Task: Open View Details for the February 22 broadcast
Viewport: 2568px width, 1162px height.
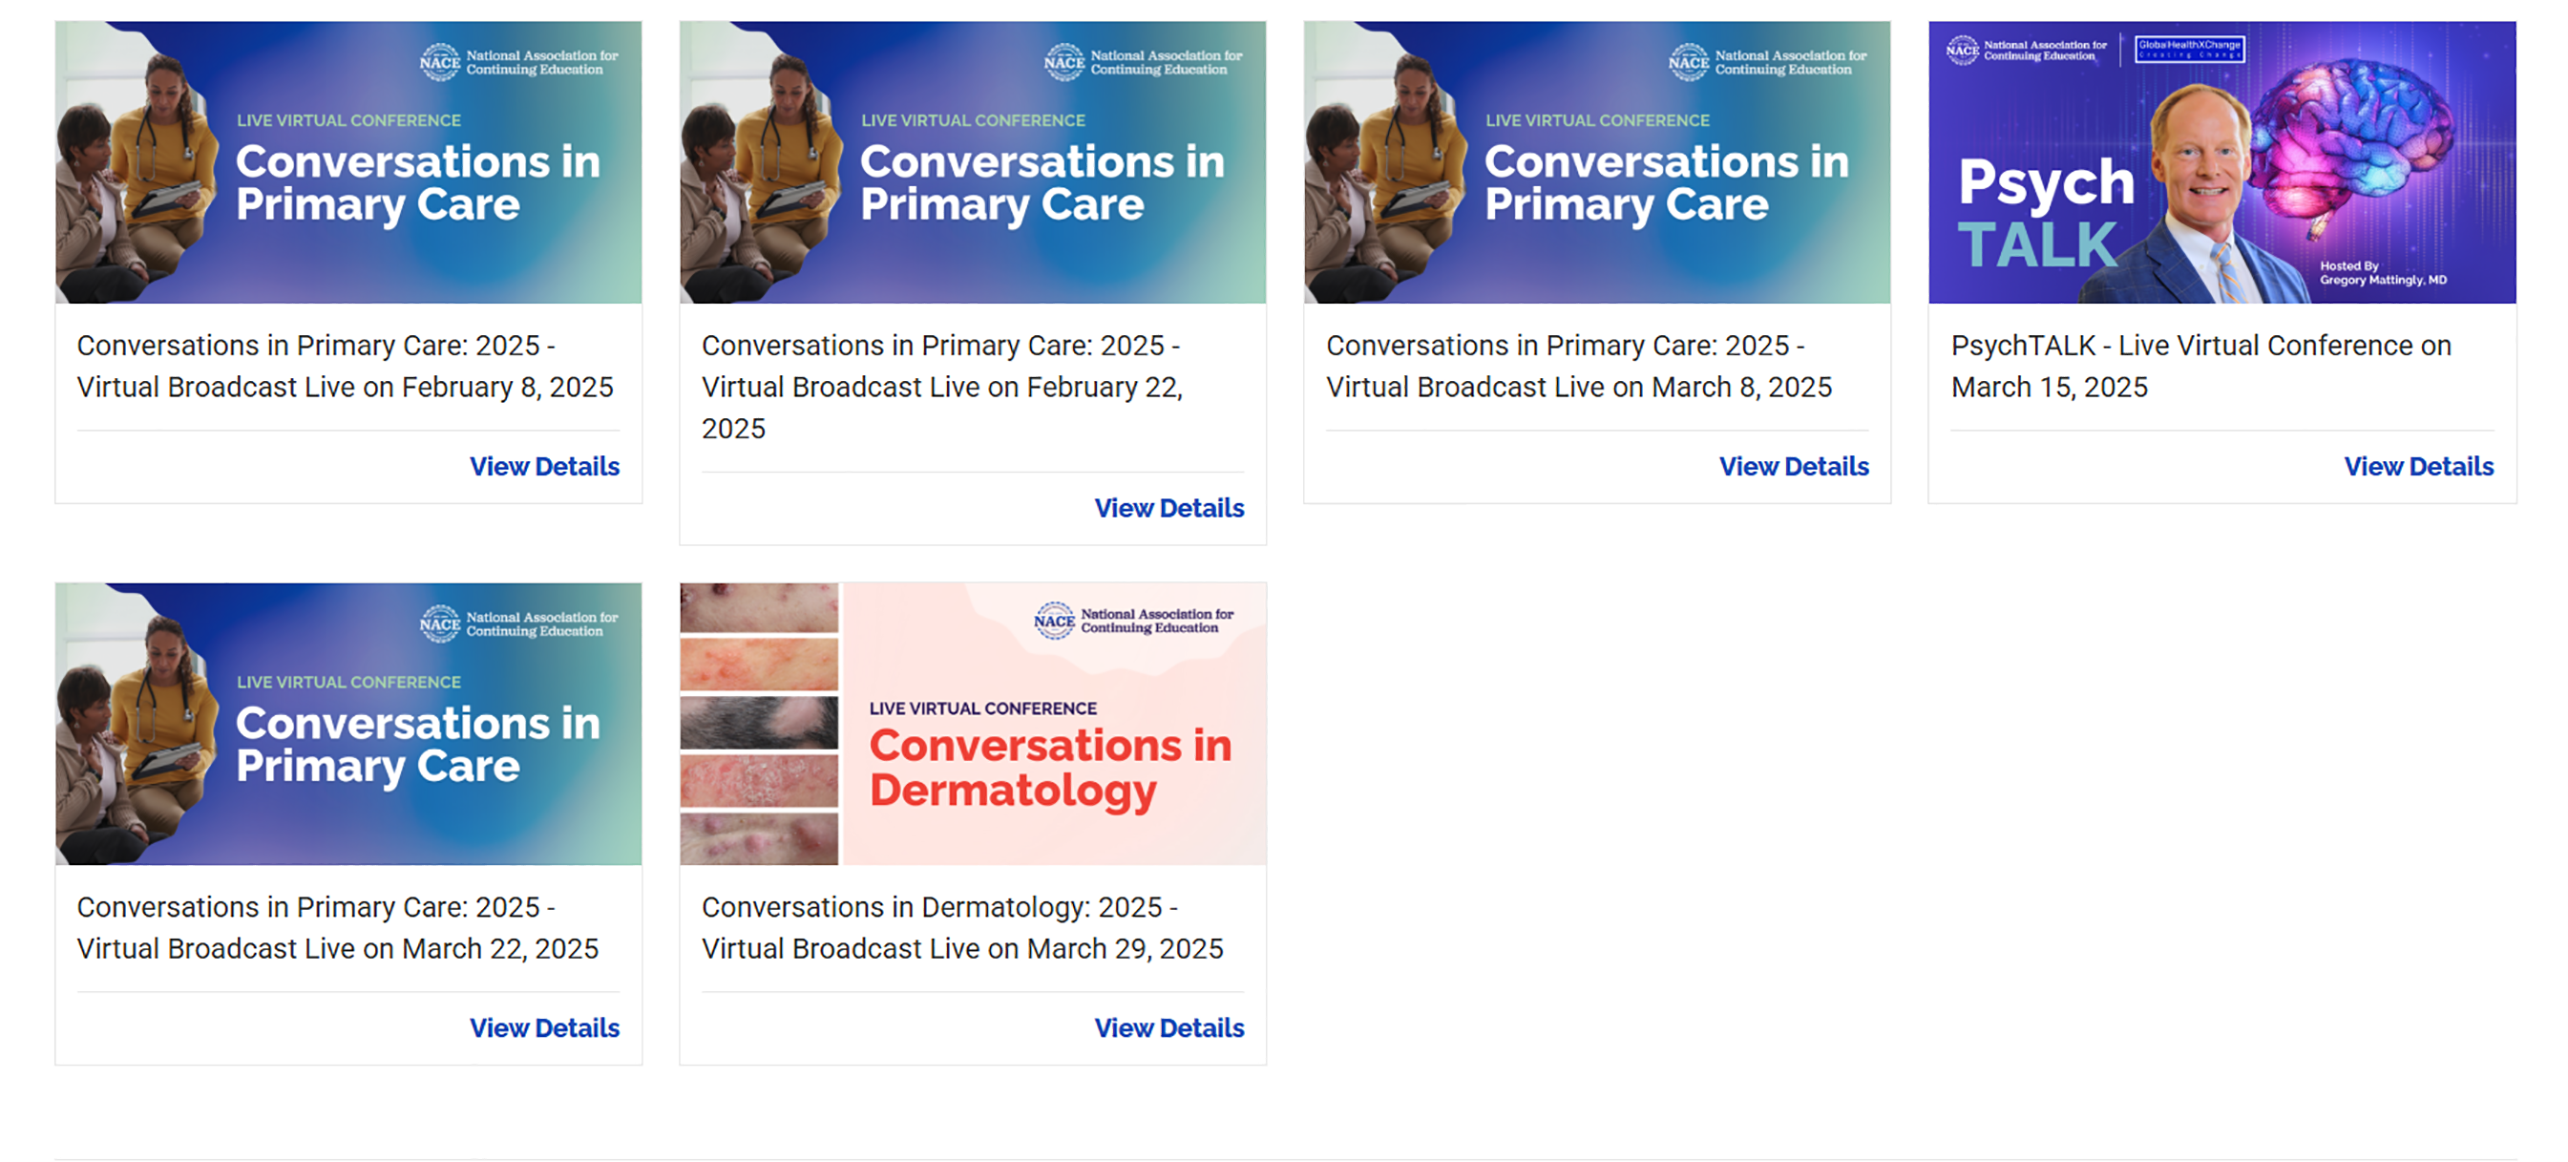Action: [x=1168, y=508]
